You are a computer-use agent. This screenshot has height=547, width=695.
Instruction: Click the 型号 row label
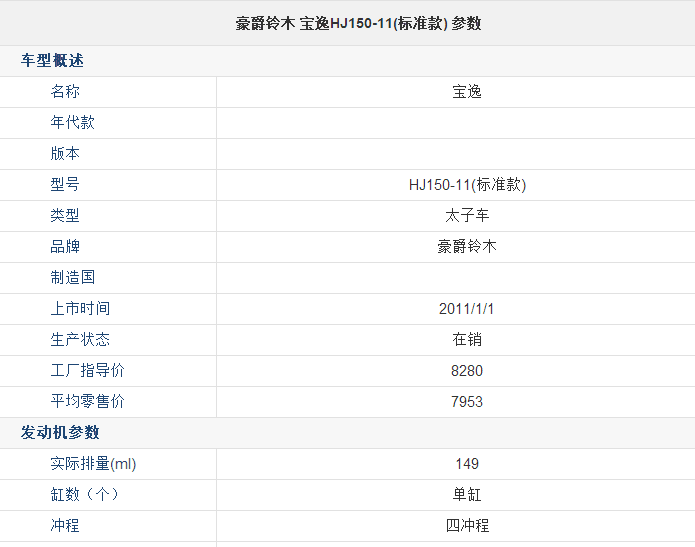click(65, 184)
